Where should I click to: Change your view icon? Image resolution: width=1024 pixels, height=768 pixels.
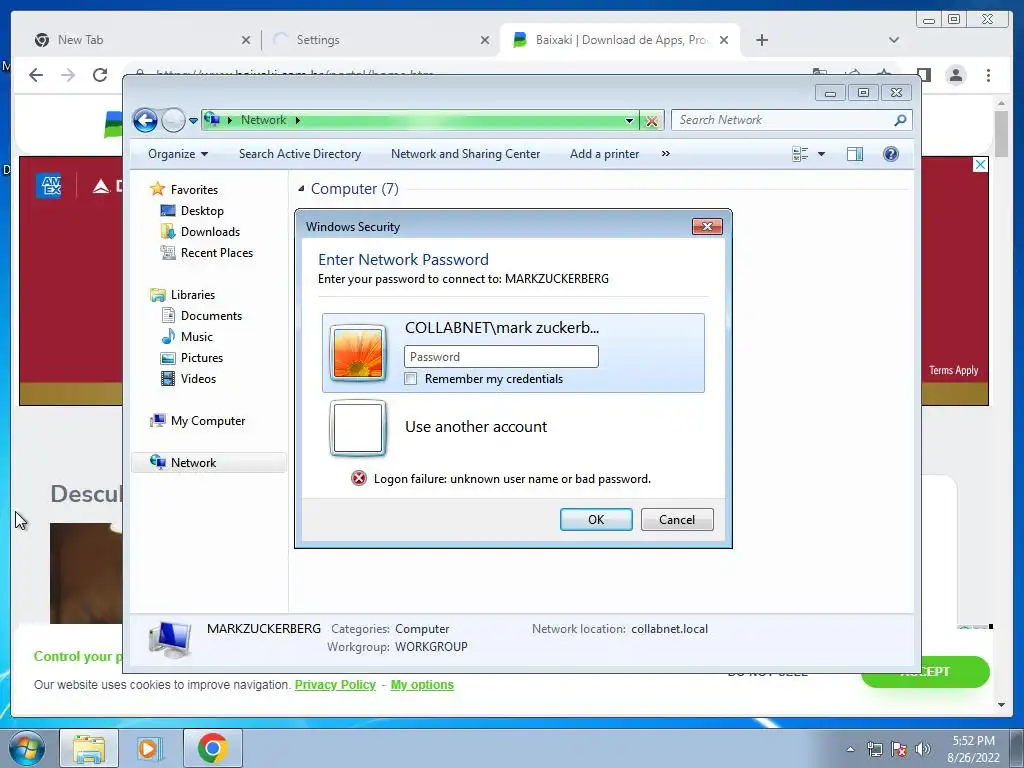[800, 154]
